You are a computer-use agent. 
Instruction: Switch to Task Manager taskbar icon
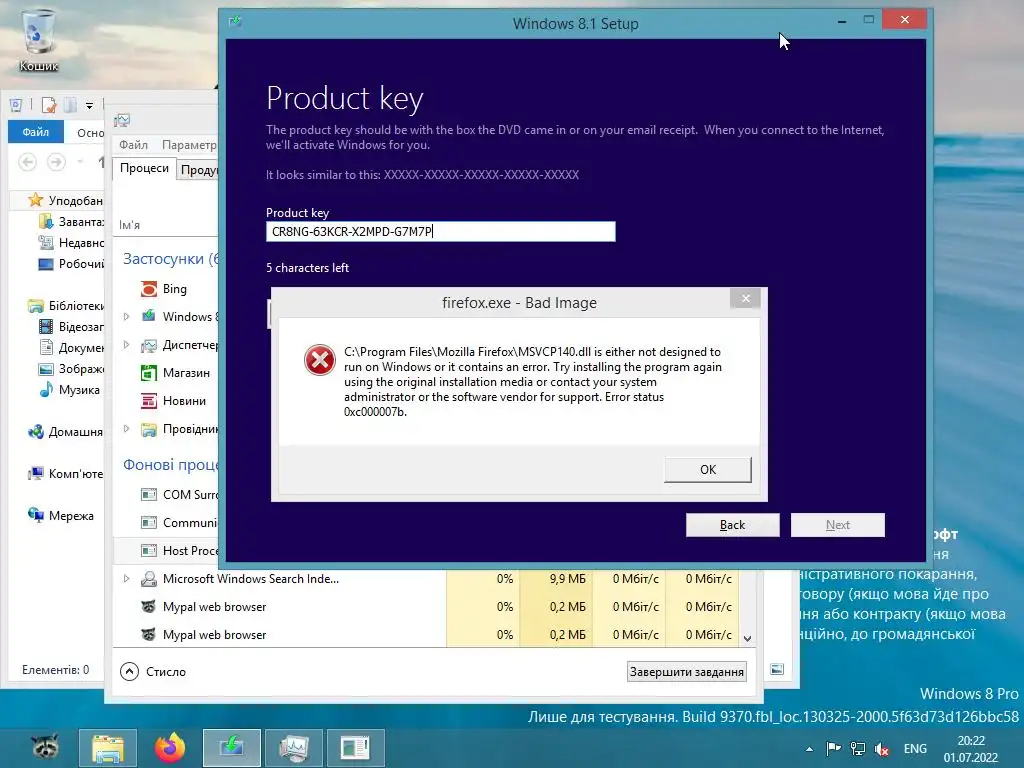[x=294, y=748]
